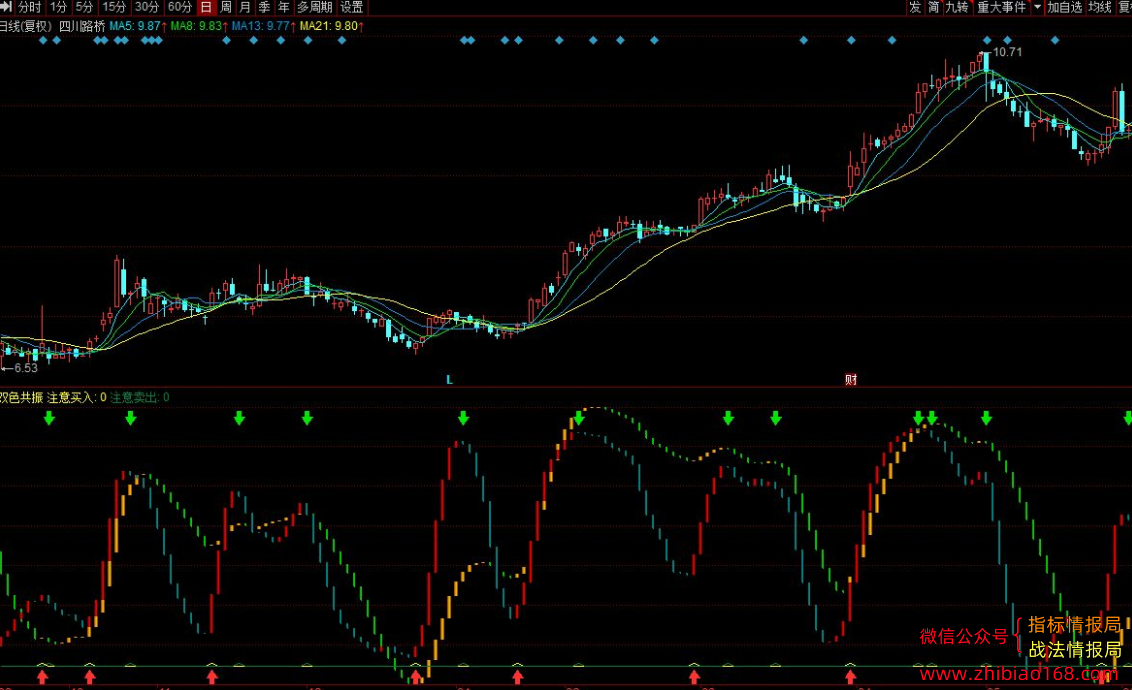Click the blue L marker on chart

[449, 380]
